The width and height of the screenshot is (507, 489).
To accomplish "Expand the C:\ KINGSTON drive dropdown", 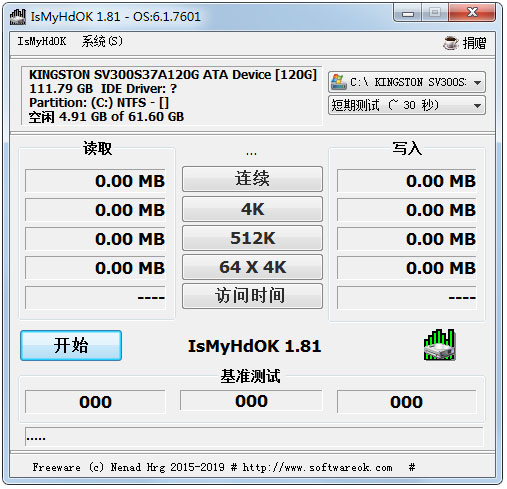I will [407, 82].
